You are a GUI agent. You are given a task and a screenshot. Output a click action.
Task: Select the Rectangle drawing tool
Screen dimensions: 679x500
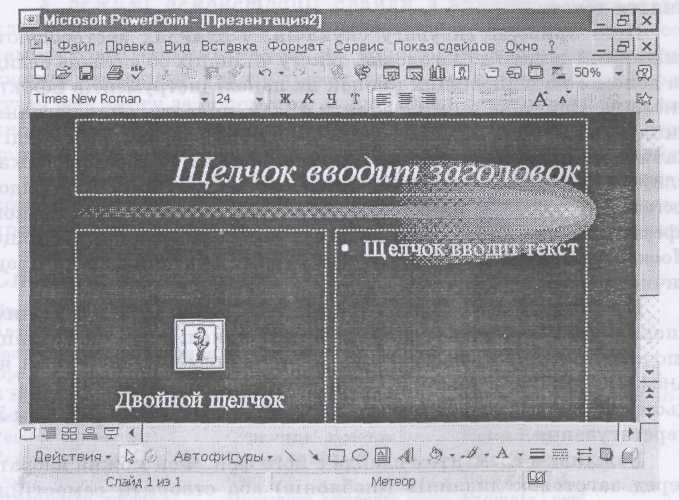pyautogui.click(x=336, y=455)
